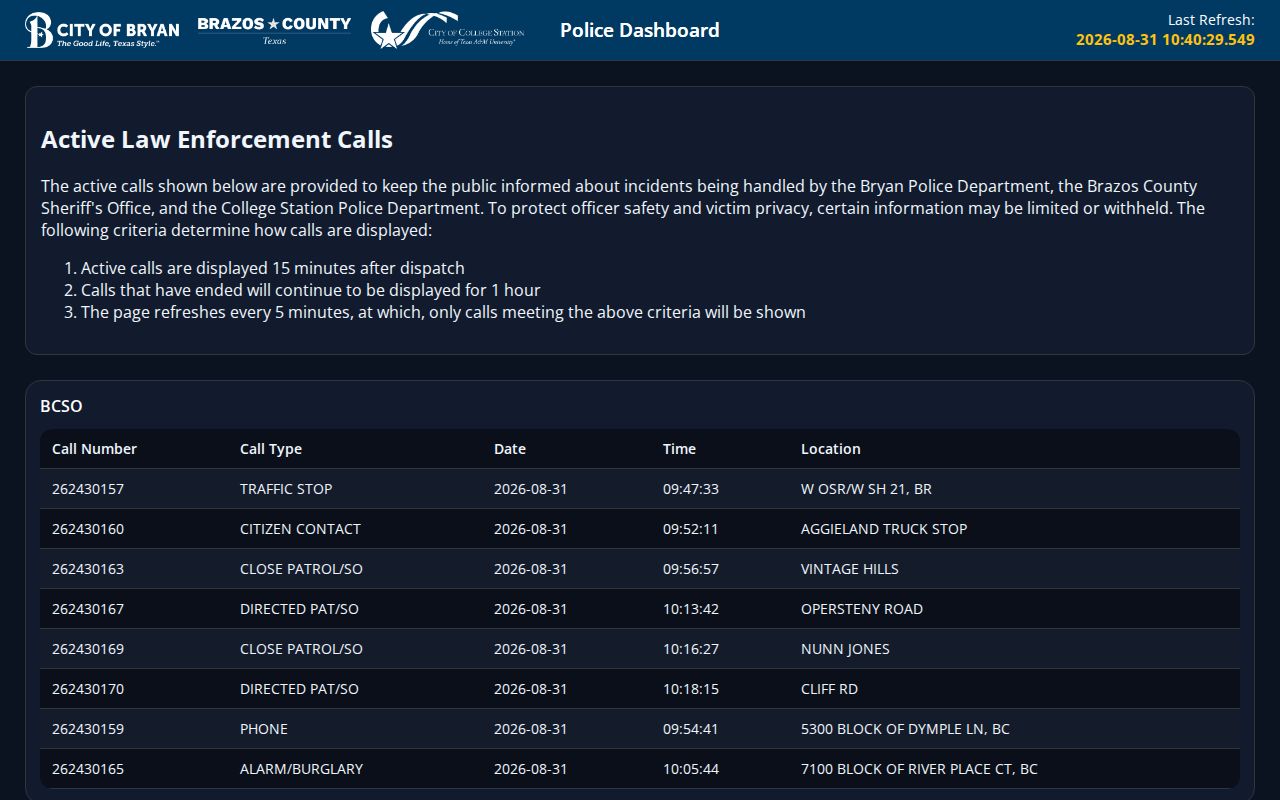The width and height of the screenshot is (1280, 800).
Task: Click the ALARM/BURGLARY call type
Action: 301,769
